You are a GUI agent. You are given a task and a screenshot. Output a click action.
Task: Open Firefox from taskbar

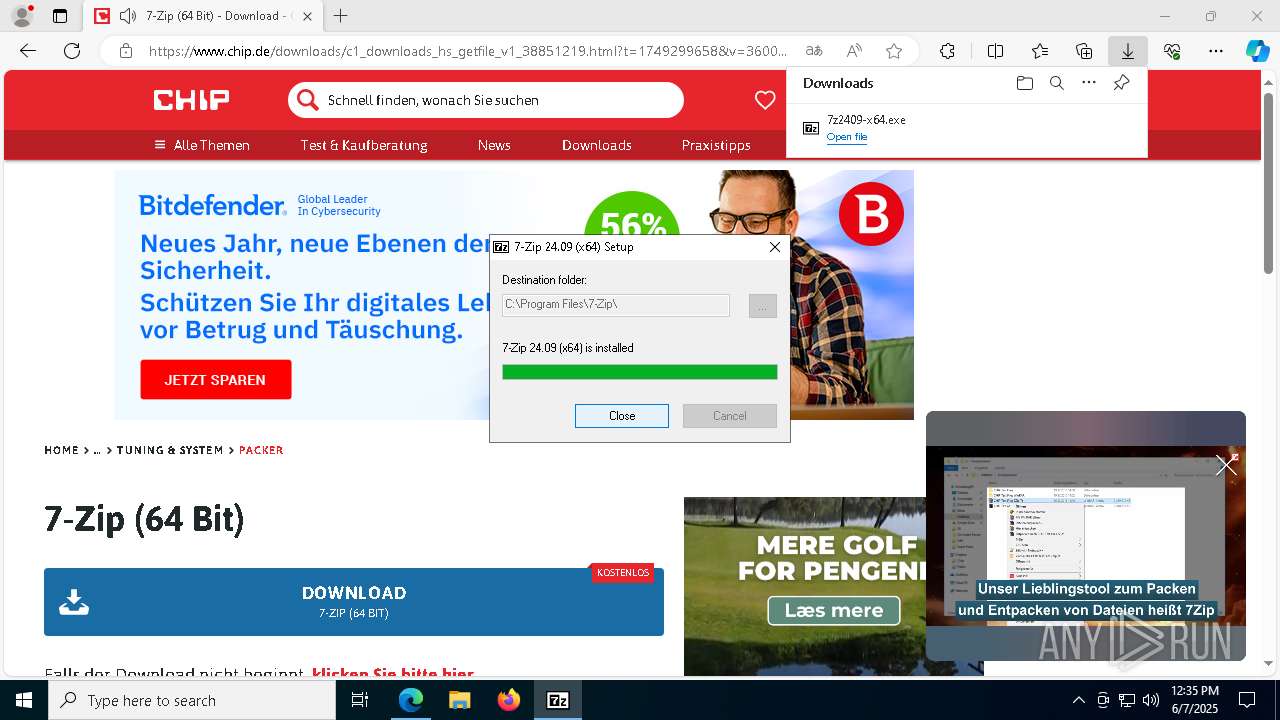tap(508, 700)
